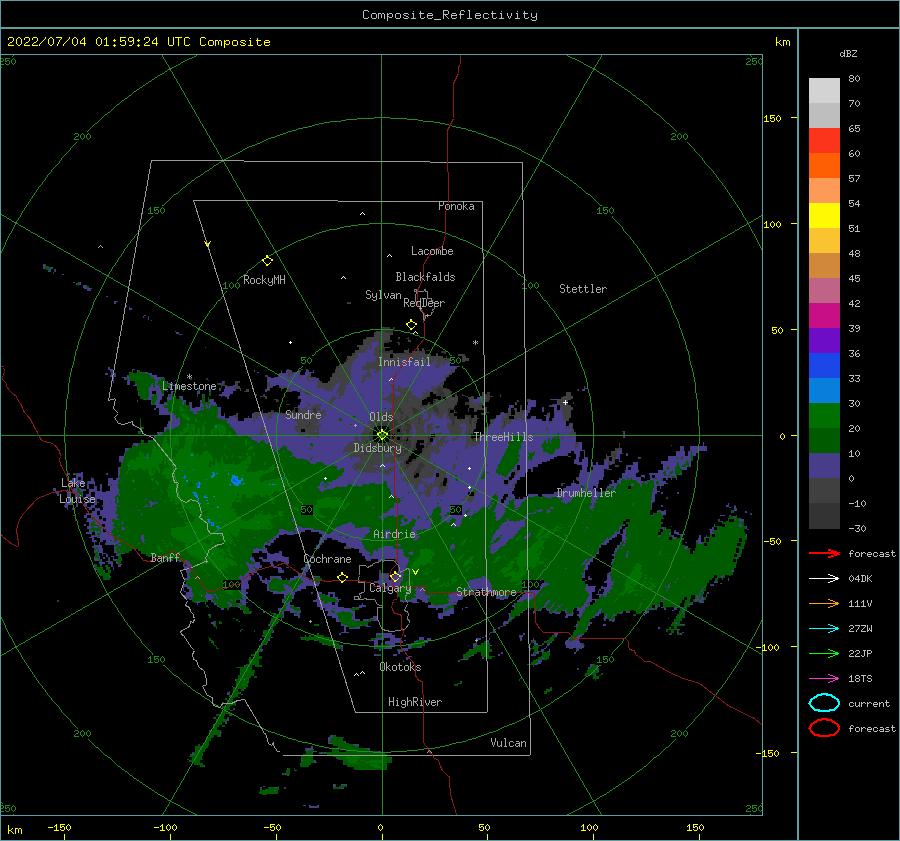The width and height of the screenshot is (900, 841).
Task: Click the km unit label at top right
Action: pyautogui.click(x=782, y=42)
